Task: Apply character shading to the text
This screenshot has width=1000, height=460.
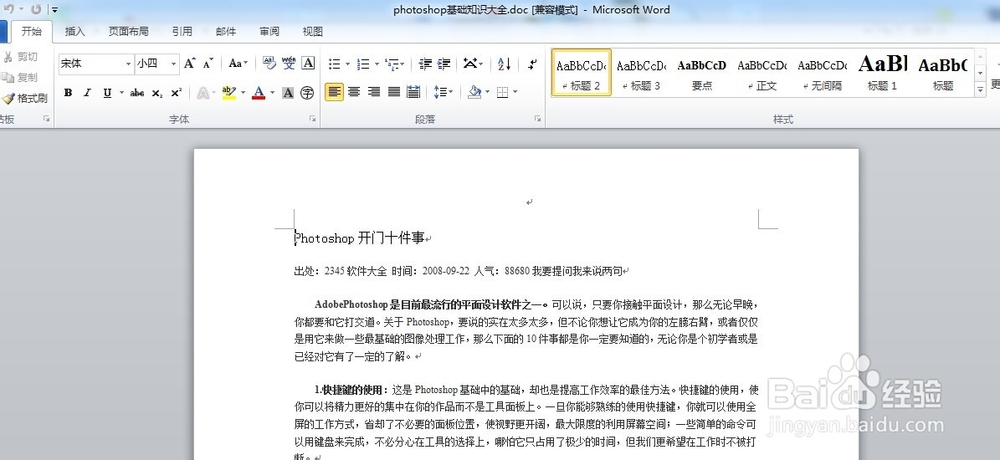Action: (x=288, y=93)
